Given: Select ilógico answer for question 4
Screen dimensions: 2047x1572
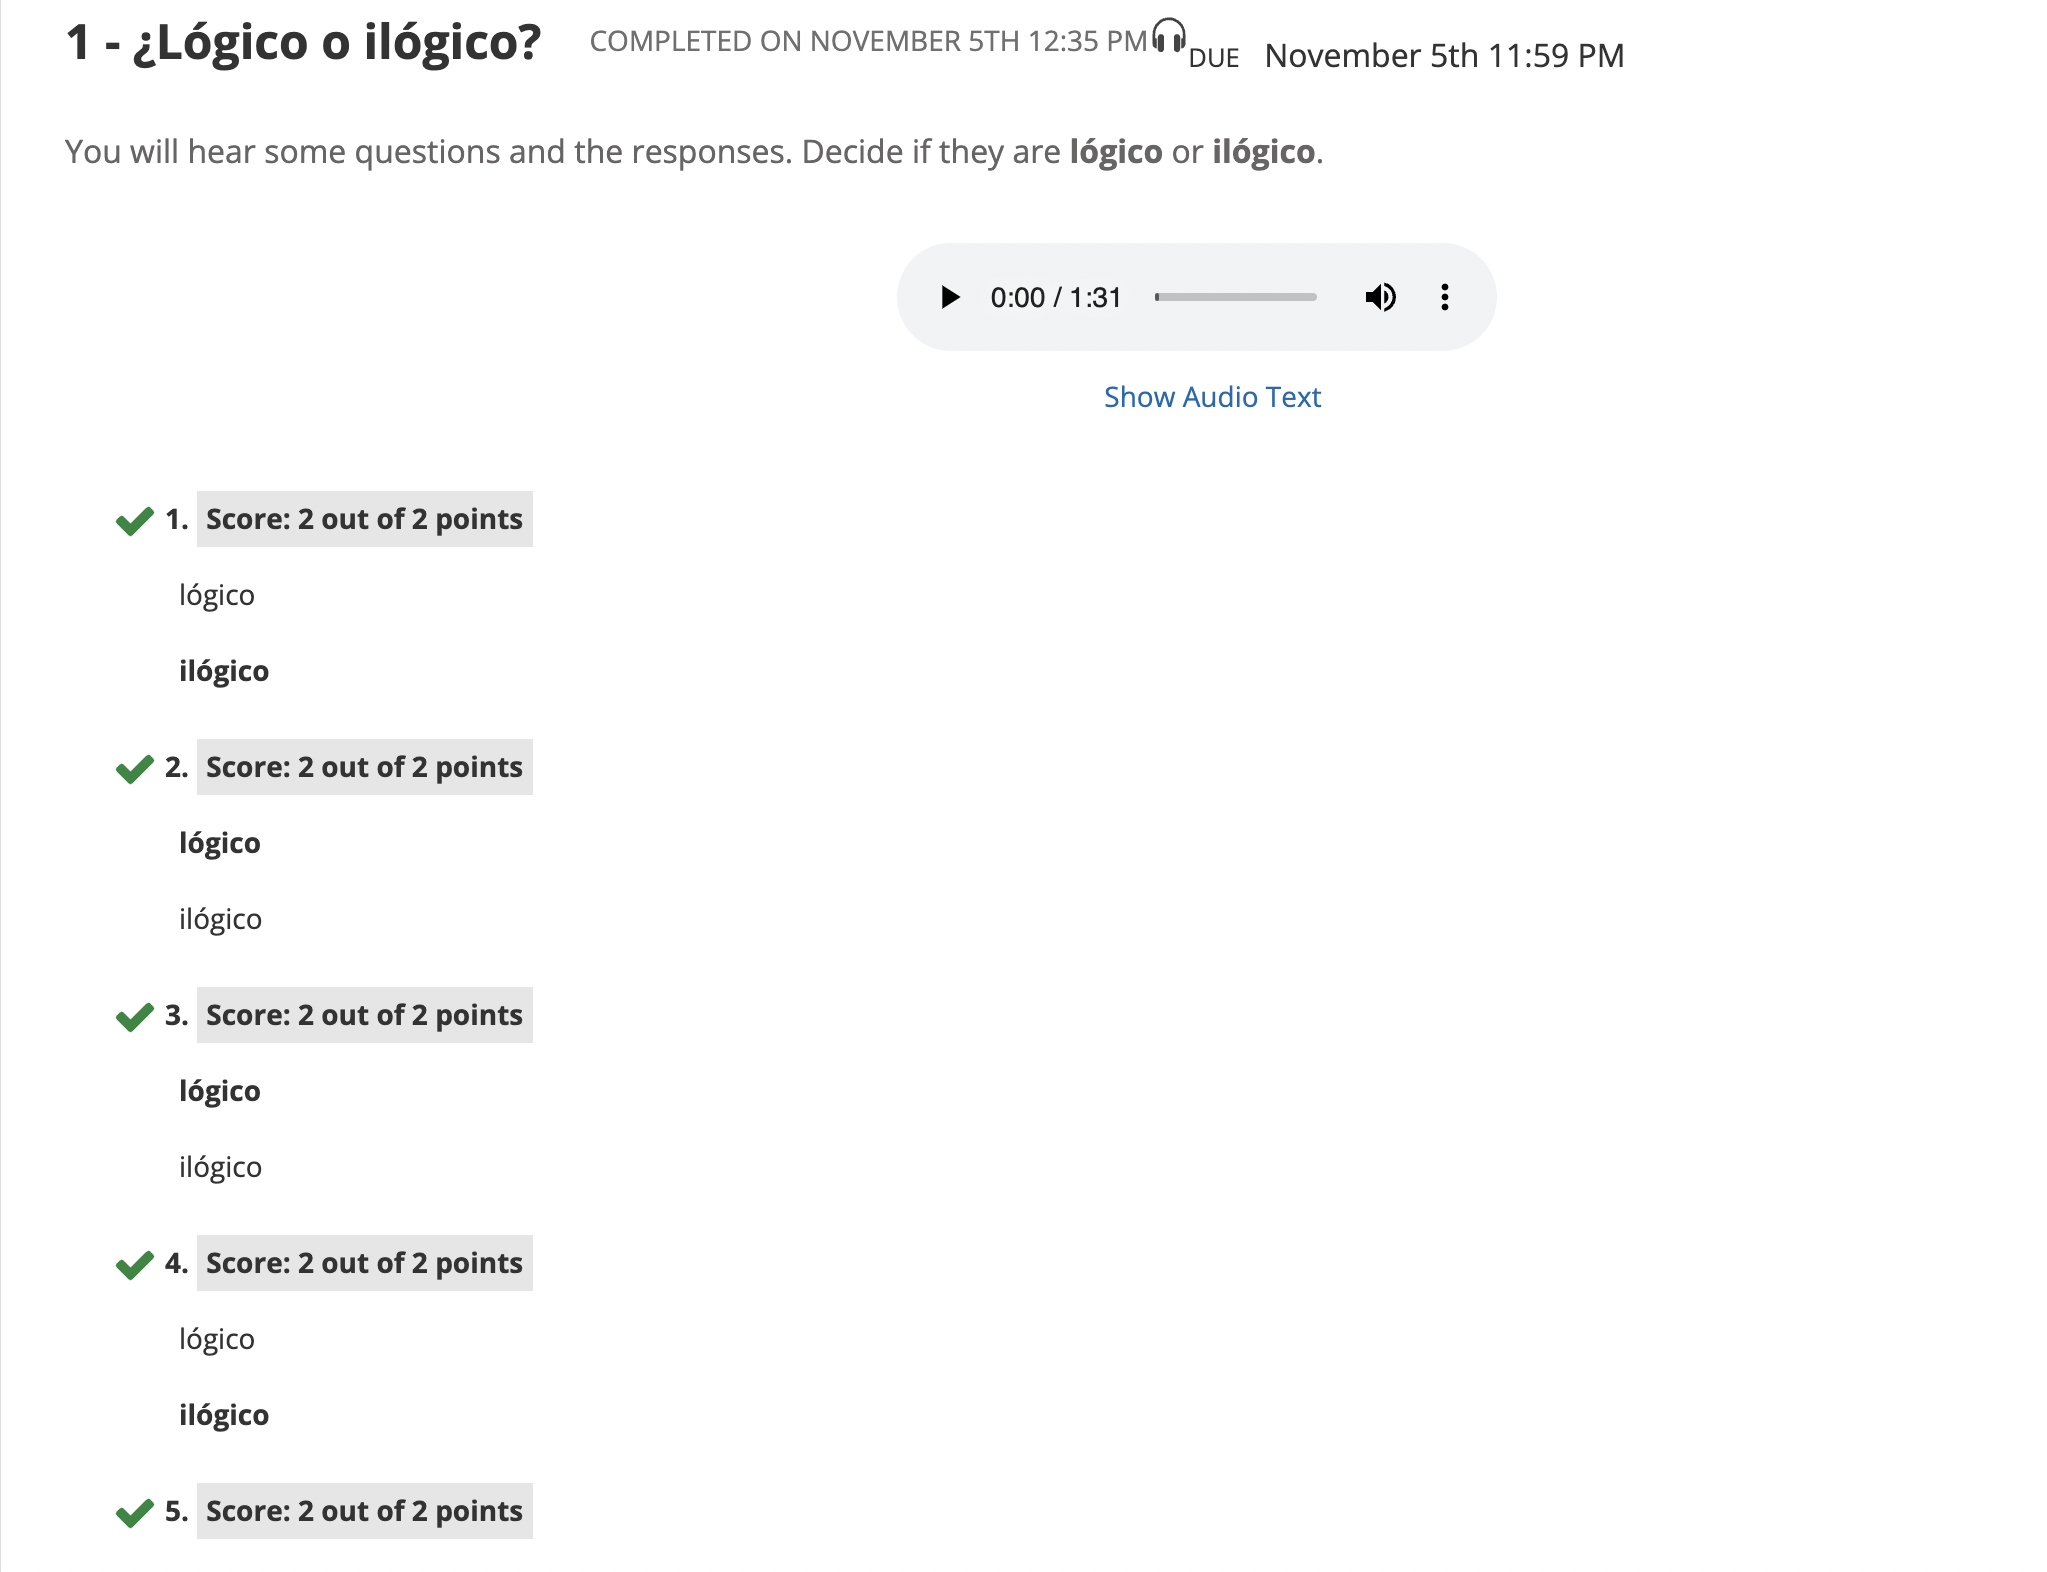Looking at the screenshot, I should tap(224, 1415).
